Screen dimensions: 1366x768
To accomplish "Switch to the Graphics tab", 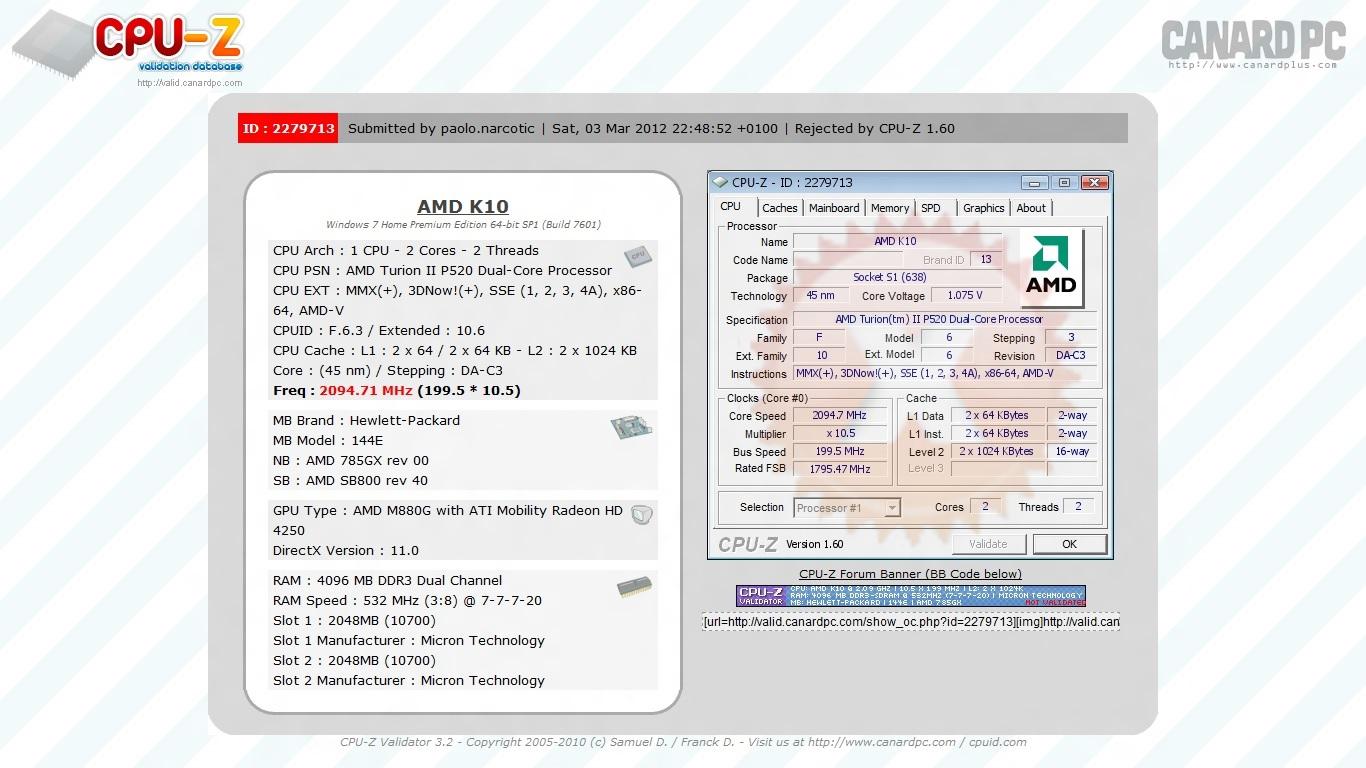I will [x=984, y=208].
